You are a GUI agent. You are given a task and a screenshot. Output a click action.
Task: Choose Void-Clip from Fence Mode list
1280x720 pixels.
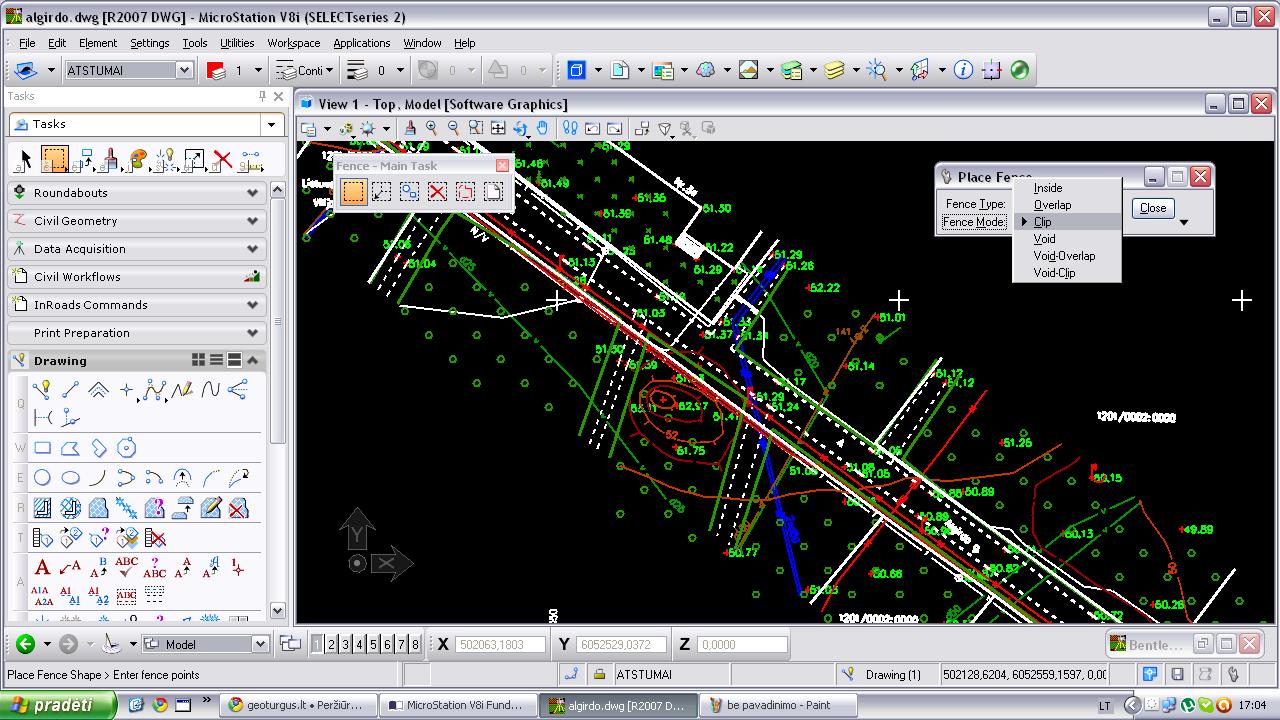point(1054,273)
